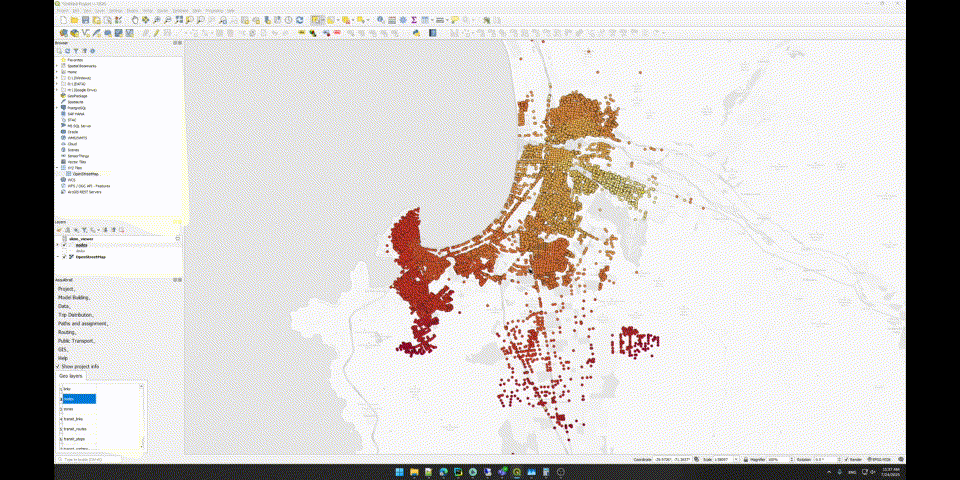This screenshot has width=960, height=480.
Task: Click Help in the AequilibraE panel
Action: click(62, 358)
